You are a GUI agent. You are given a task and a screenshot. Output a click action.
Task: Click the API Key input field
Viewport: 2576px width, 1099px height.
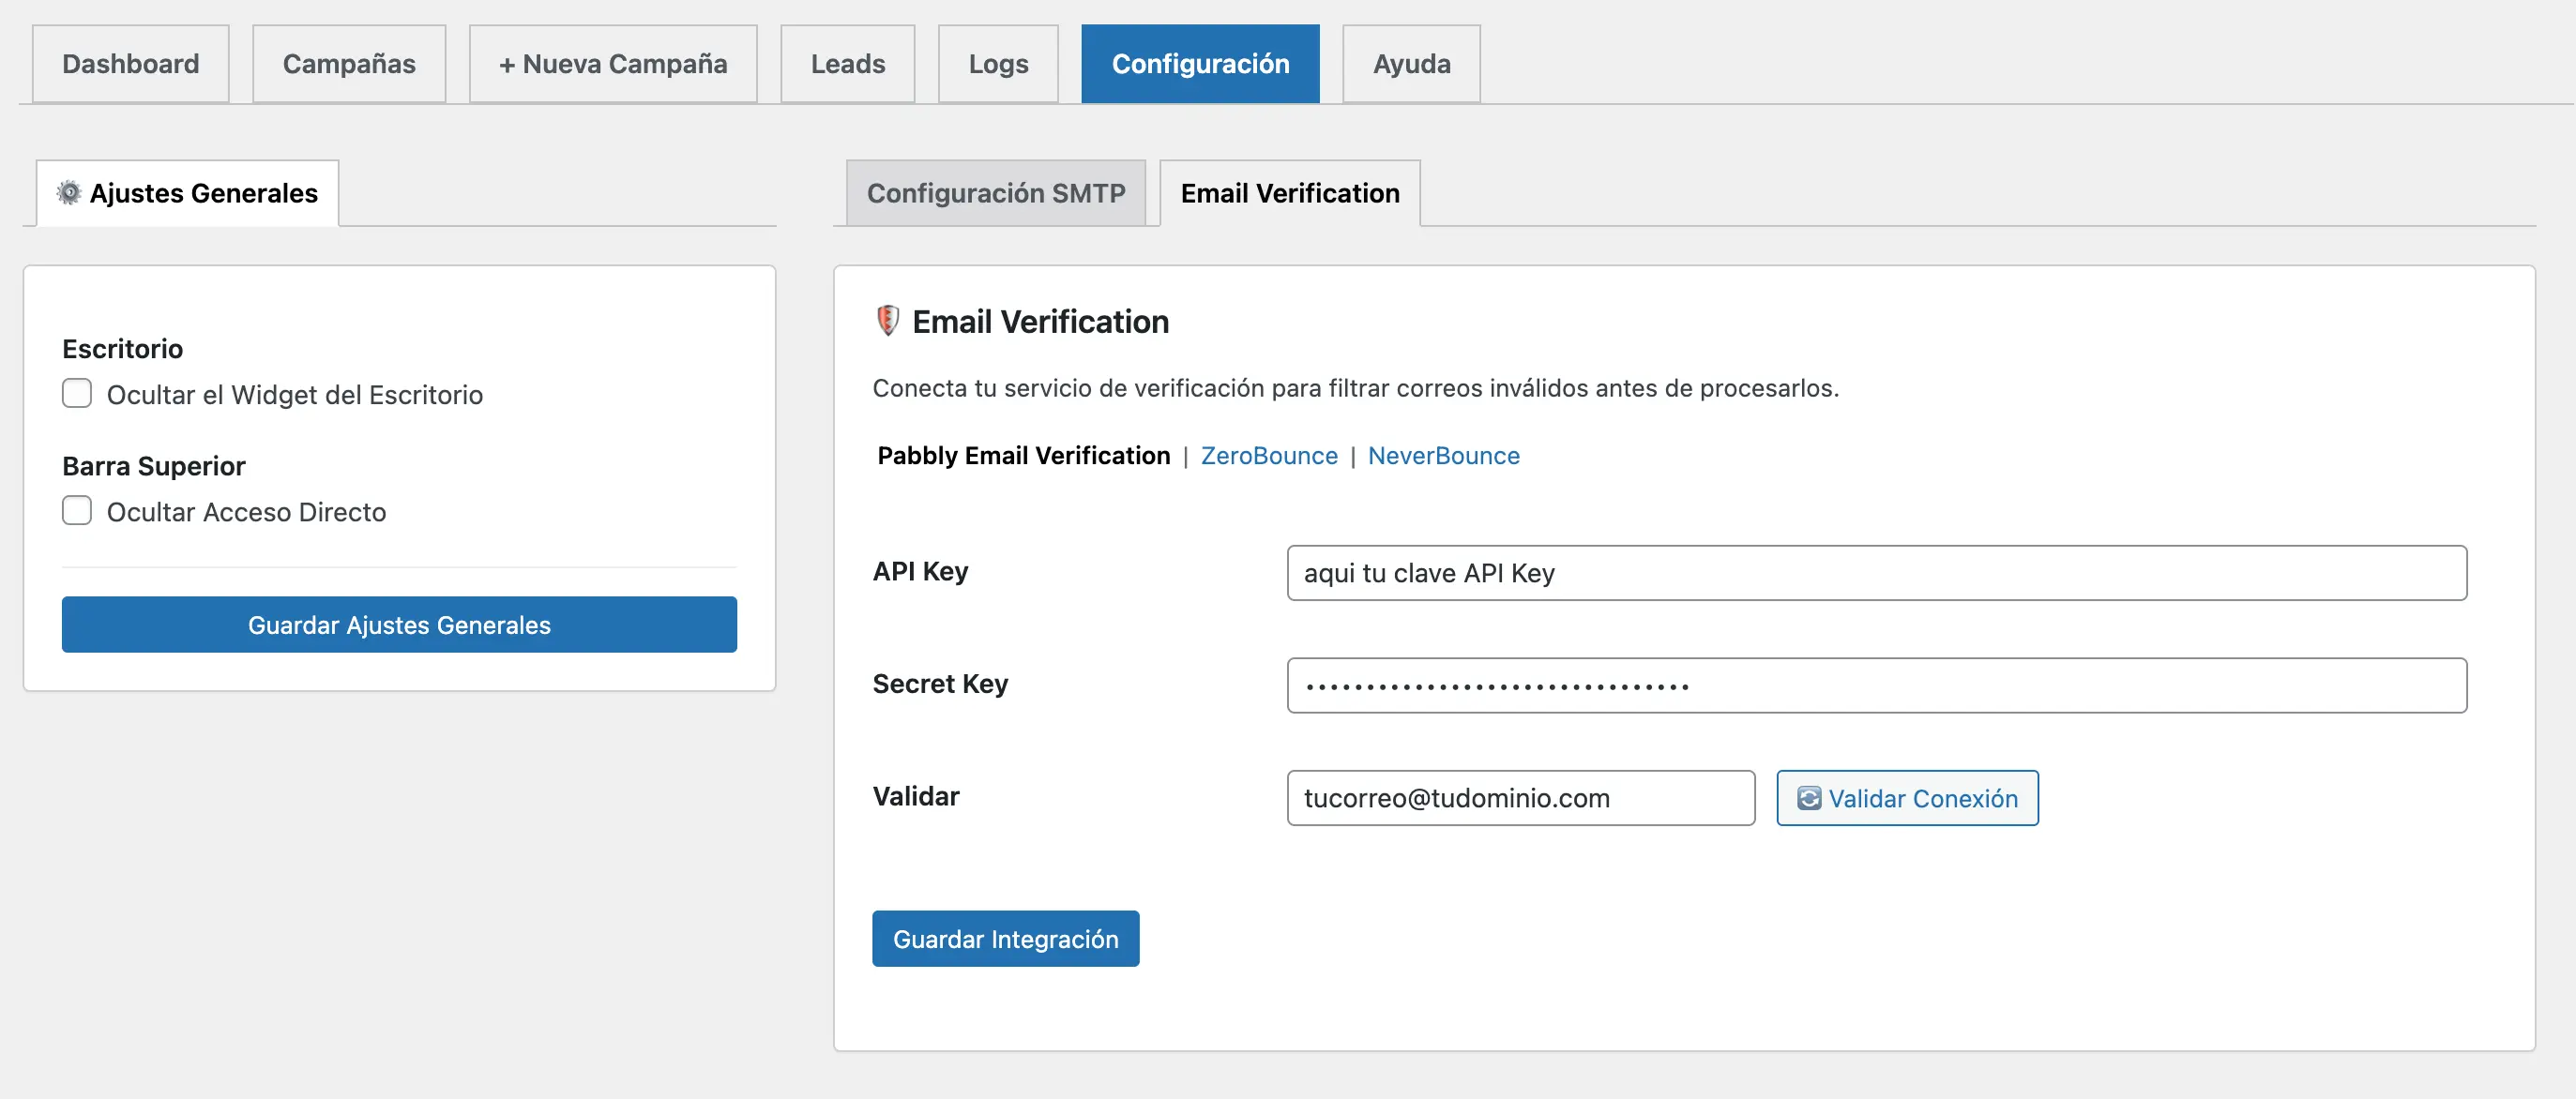(1874, 573)
